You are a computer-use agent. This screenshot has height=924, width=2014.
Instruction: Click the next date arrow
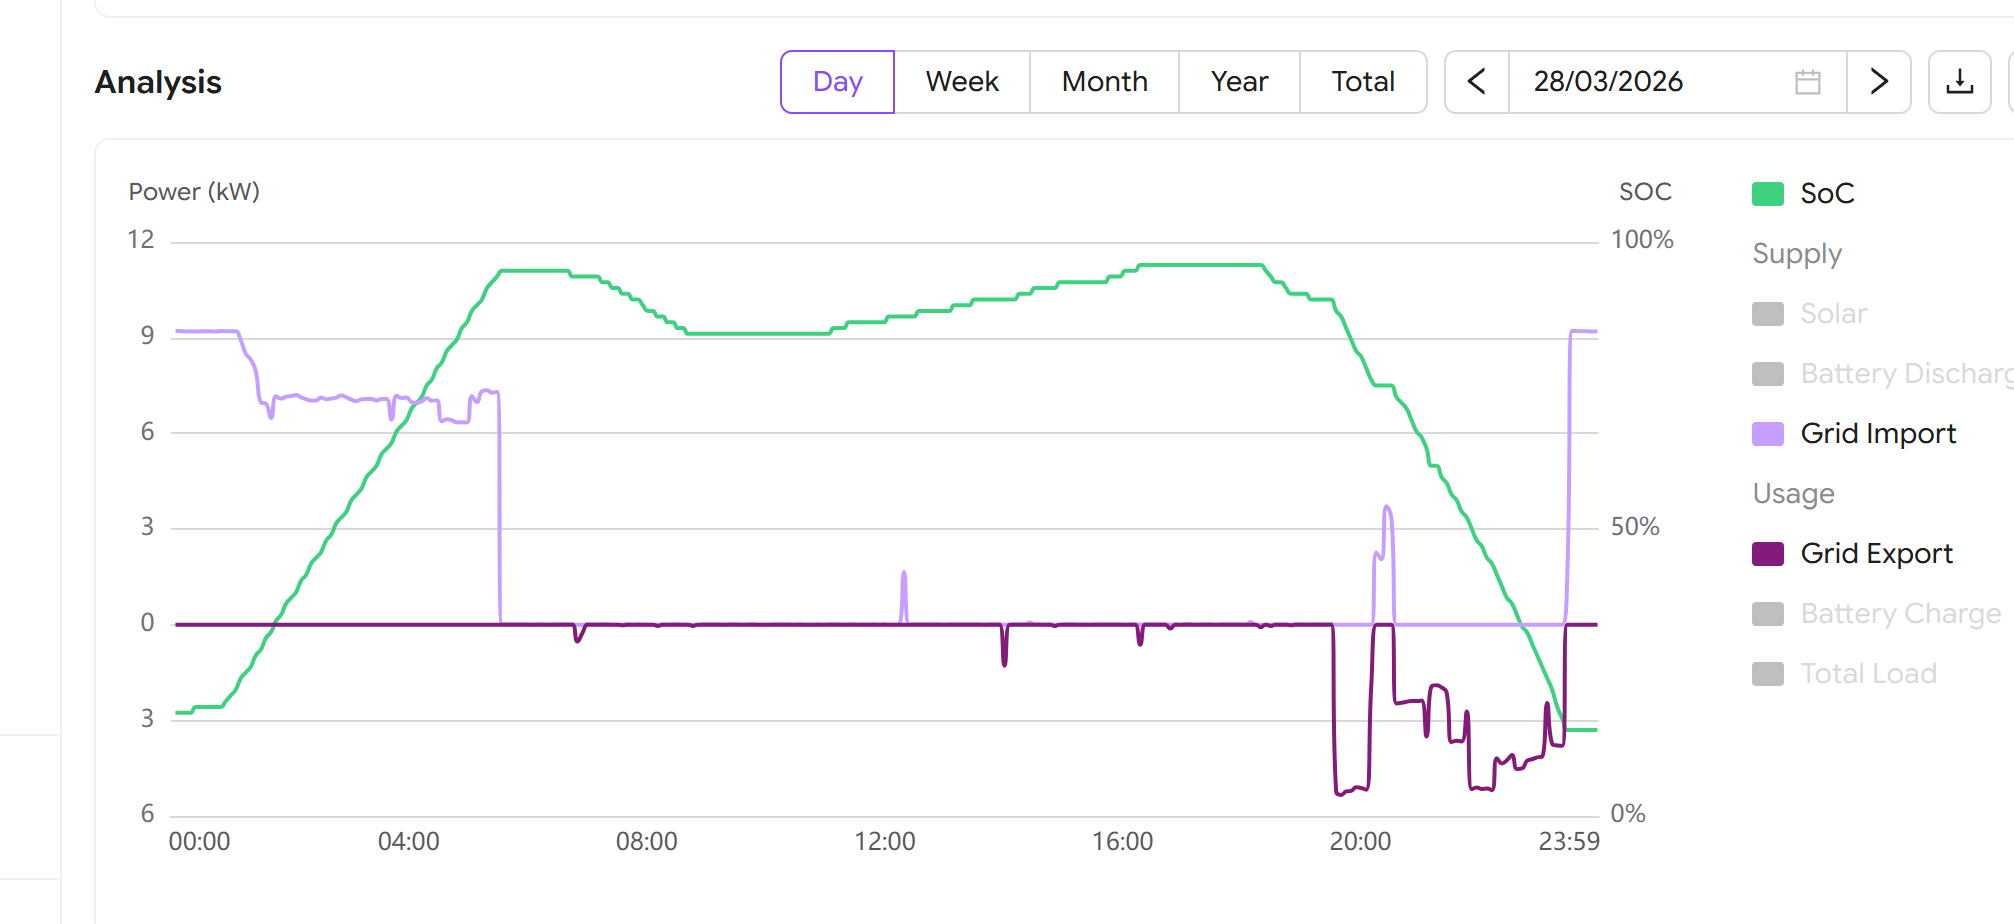[1879, 82]
